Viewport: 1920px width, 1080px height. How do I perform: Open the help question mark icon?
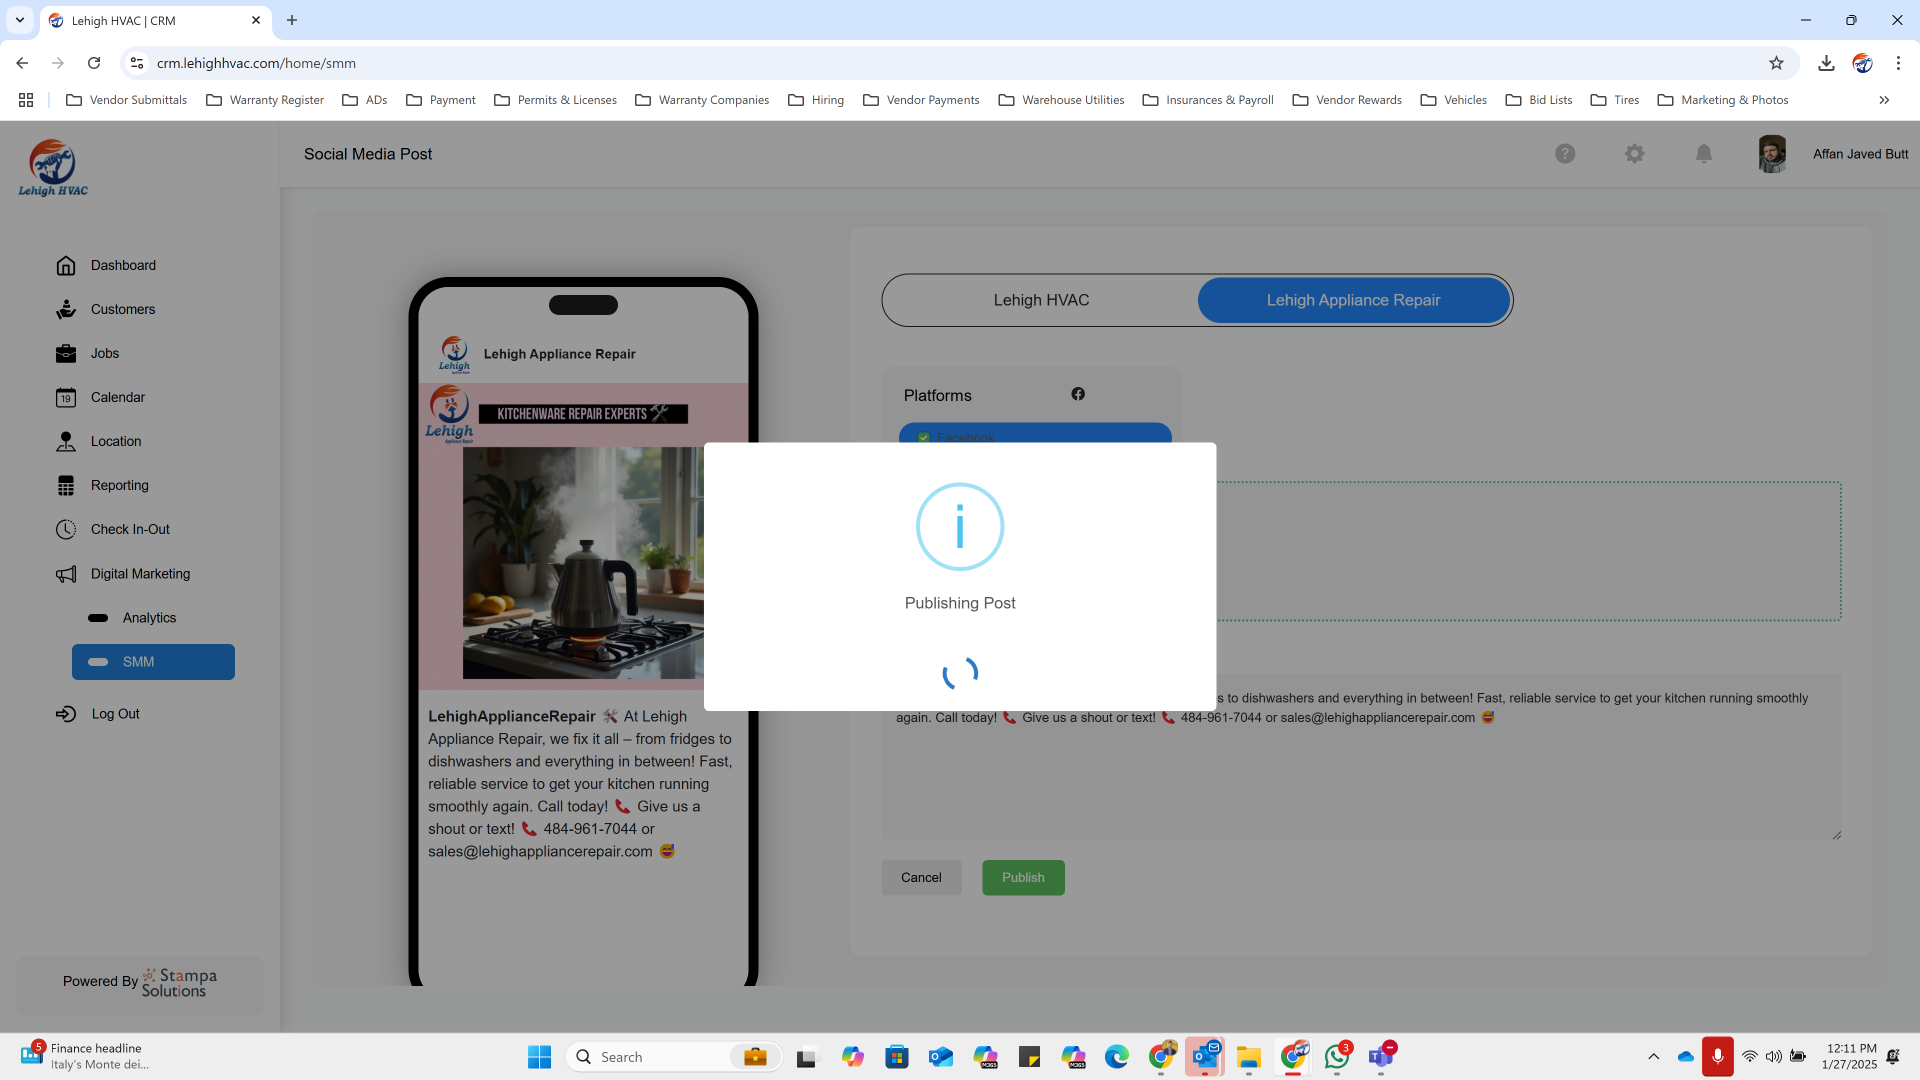(x=1565, y=154)
